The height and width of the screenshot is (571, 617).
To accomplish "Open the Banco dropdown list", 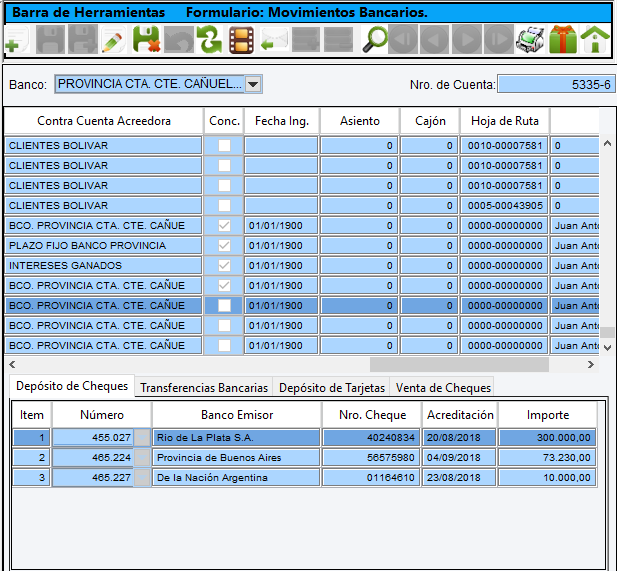I will tap(253, 84).
